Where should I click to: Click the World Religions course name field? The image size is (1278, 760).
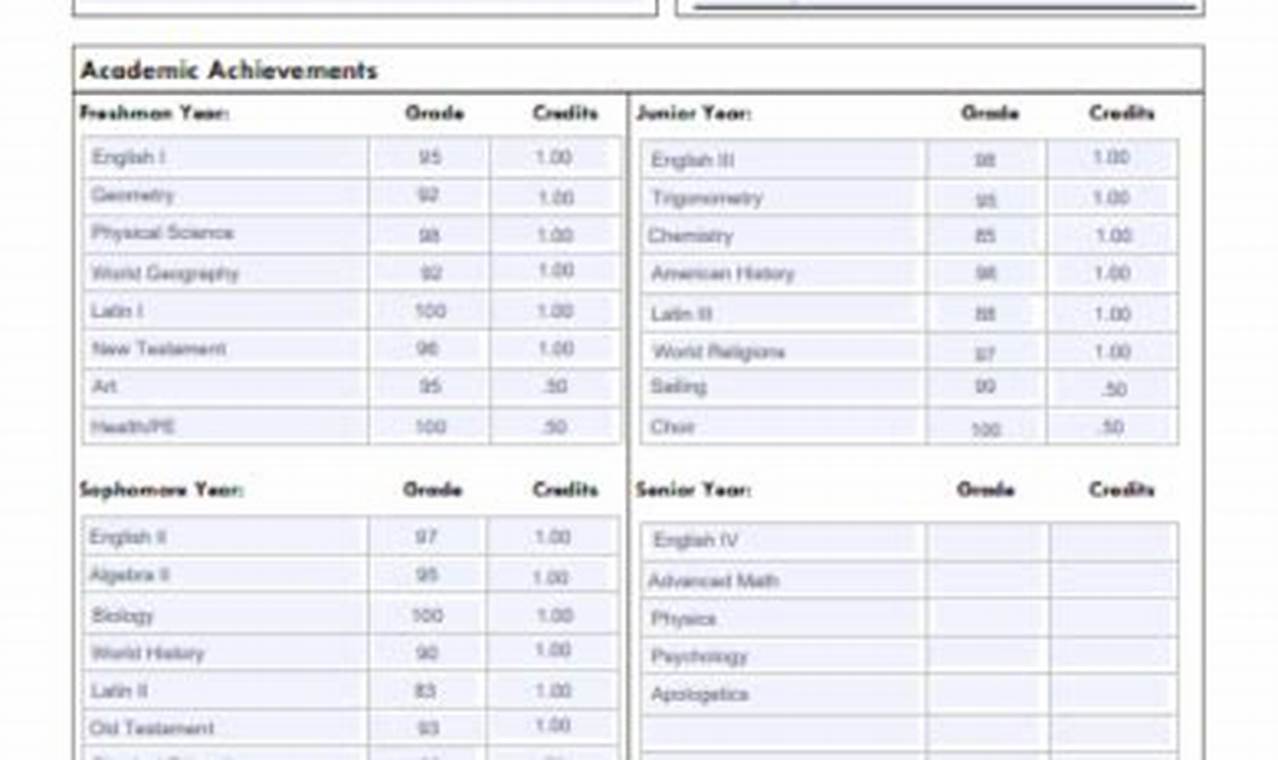tap(782, 351)
